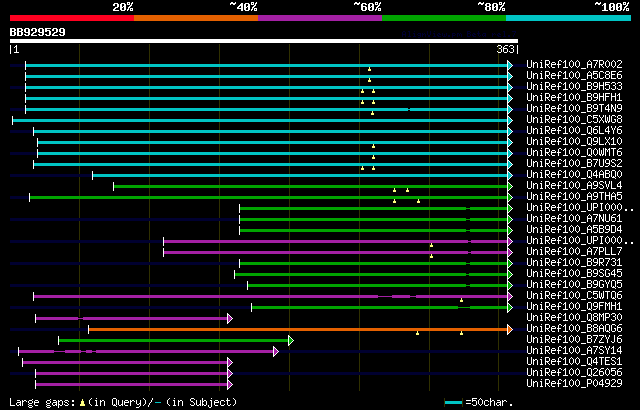Open hit UniRef100_A5C8E6
The height and width of the screenshot is (410, 640).
574,75
